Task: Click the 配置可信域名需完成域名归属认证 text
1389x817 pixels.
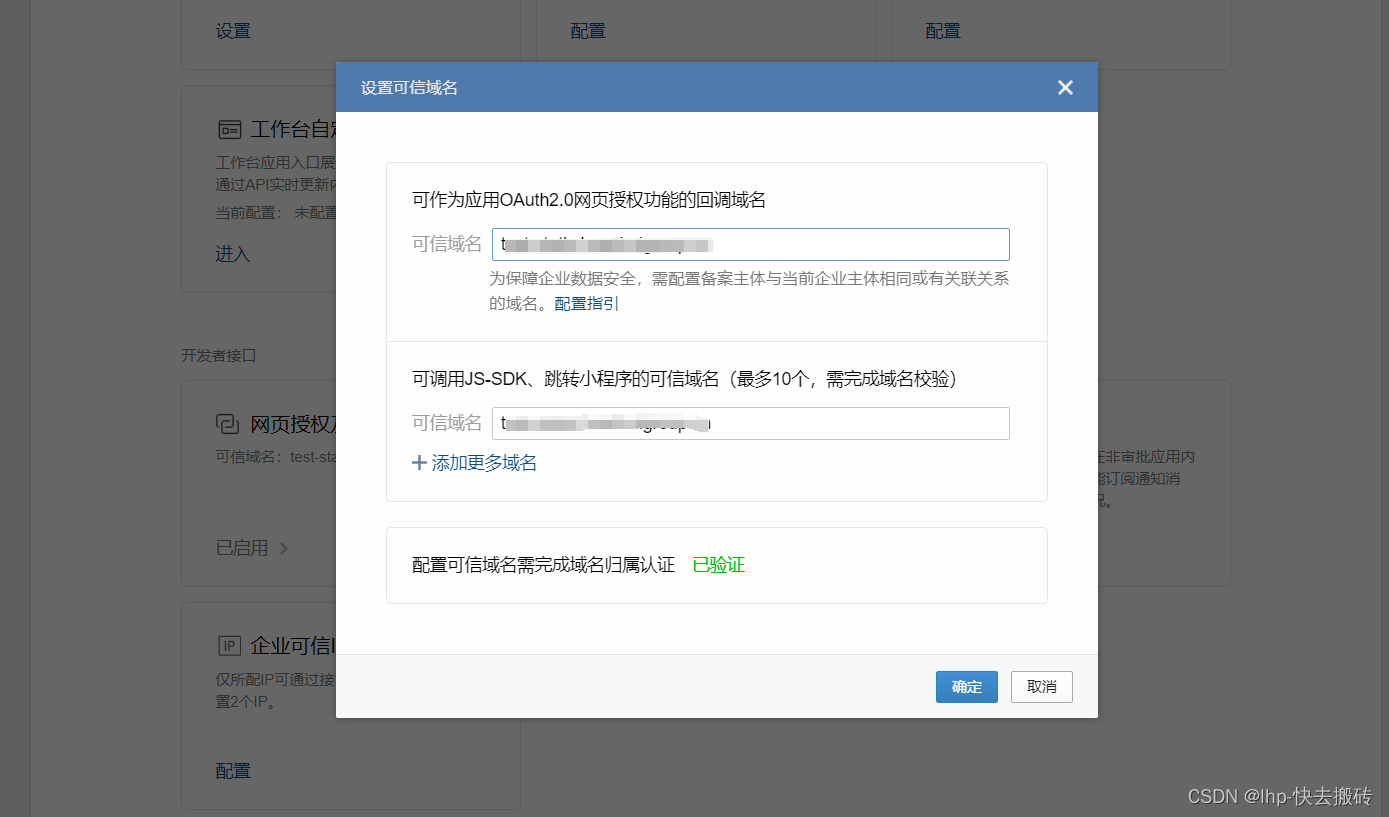Action: pos(543,565)
